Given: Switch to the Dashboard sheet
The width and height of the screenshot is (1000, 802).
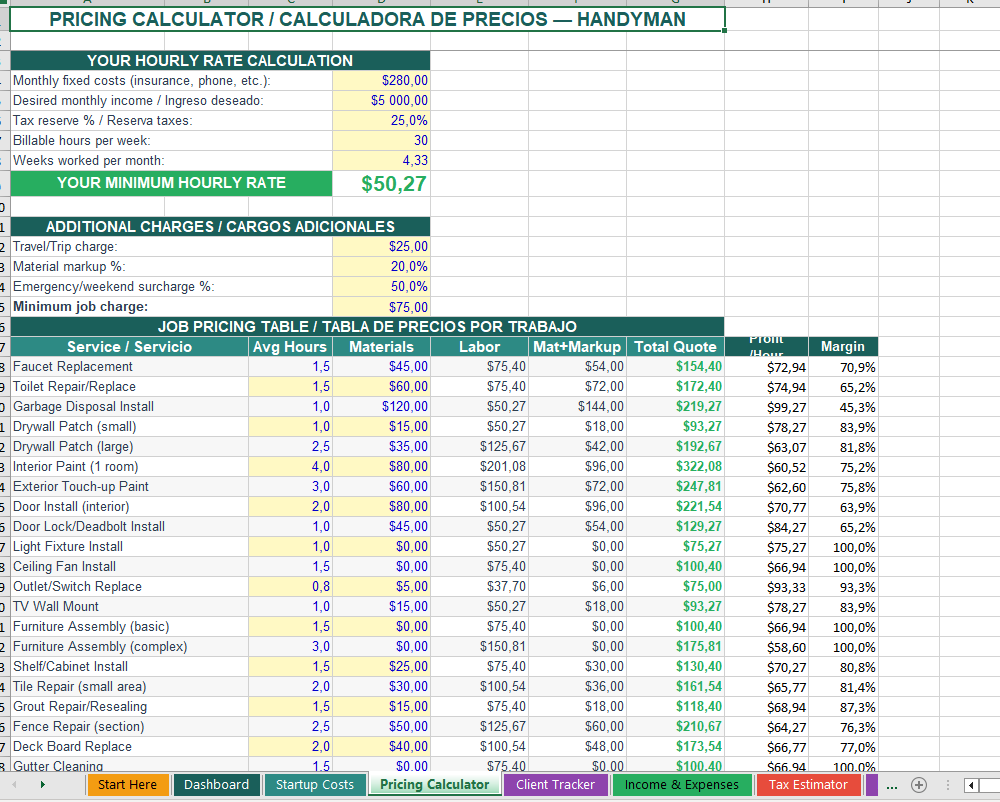Looking at the screenshot, I should click(x=216, y=786).
